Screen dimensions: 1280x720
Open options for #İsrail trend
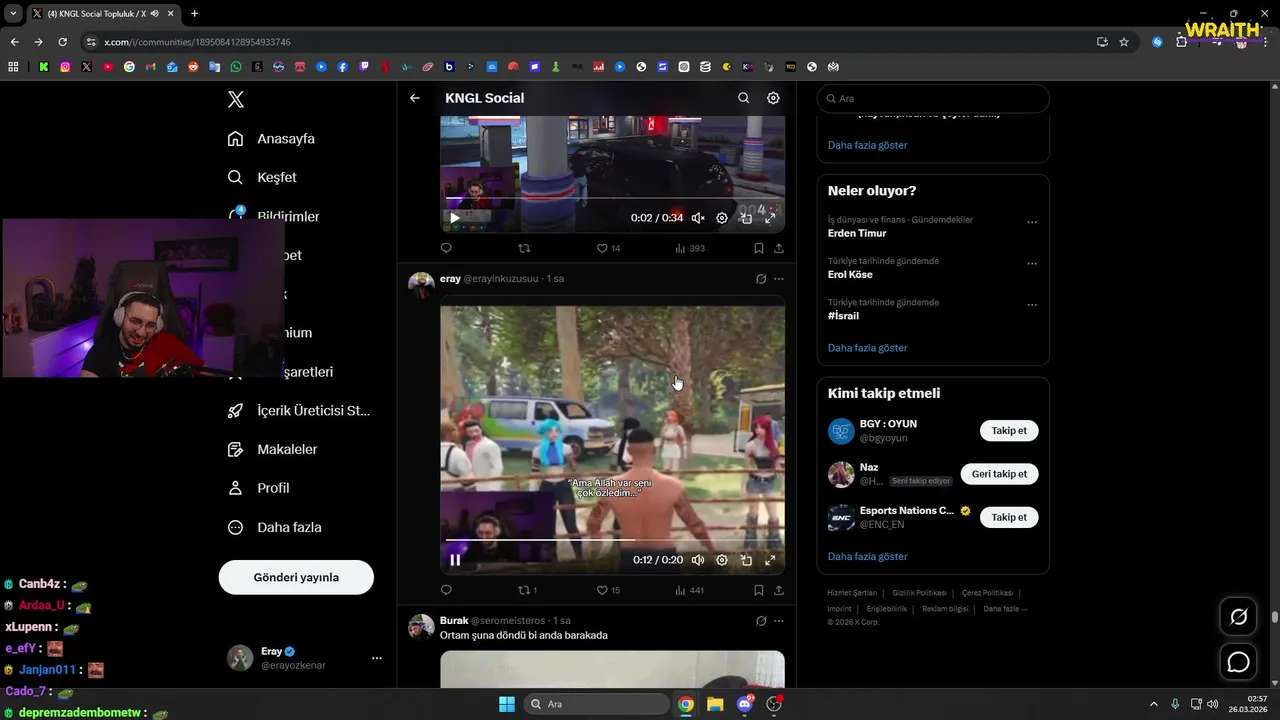point(1032,305)
